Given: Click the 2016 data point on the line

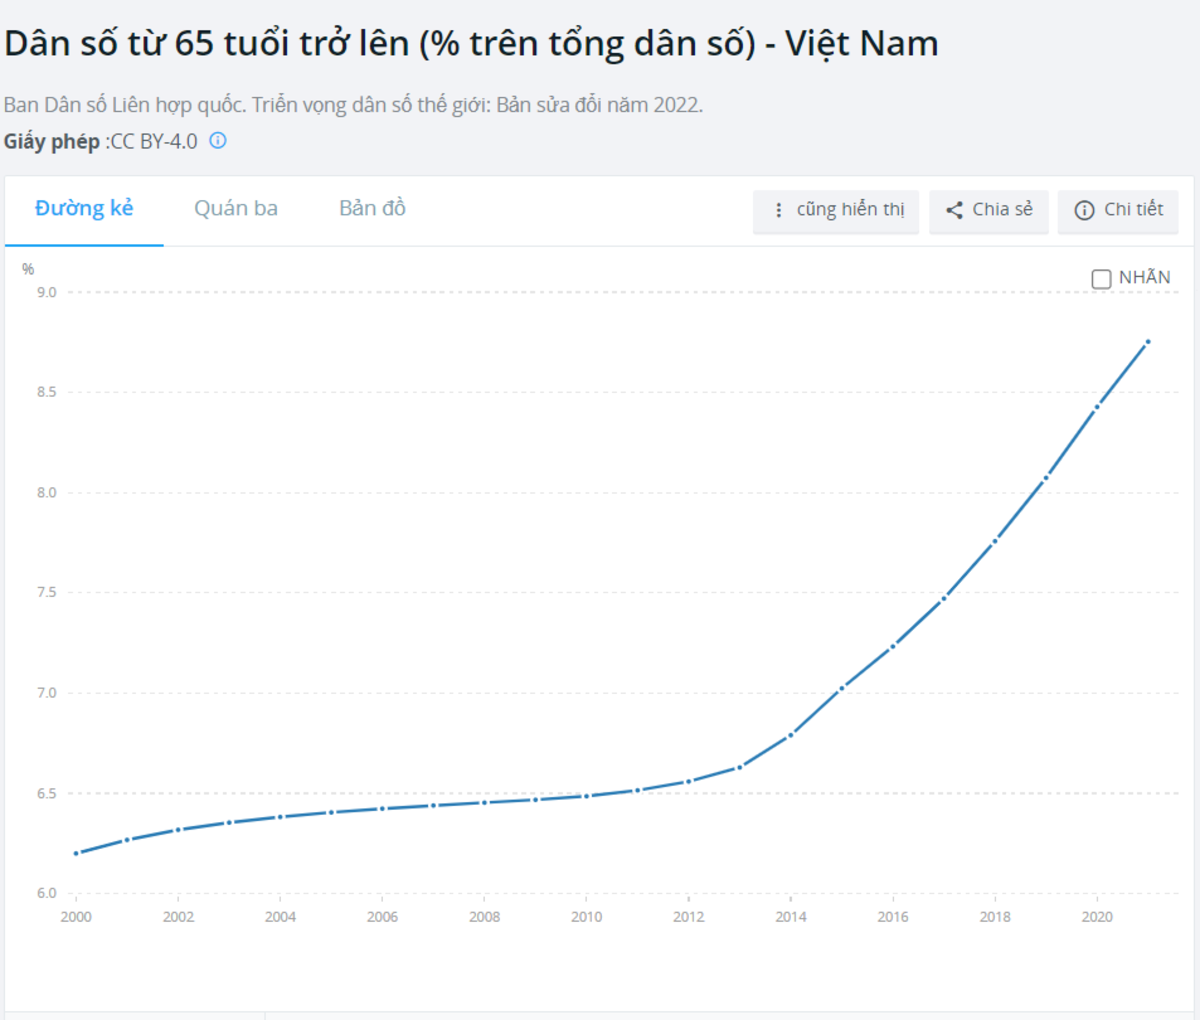Looking at the screenshot, I should pyautogui.click(x=893, y=646).
